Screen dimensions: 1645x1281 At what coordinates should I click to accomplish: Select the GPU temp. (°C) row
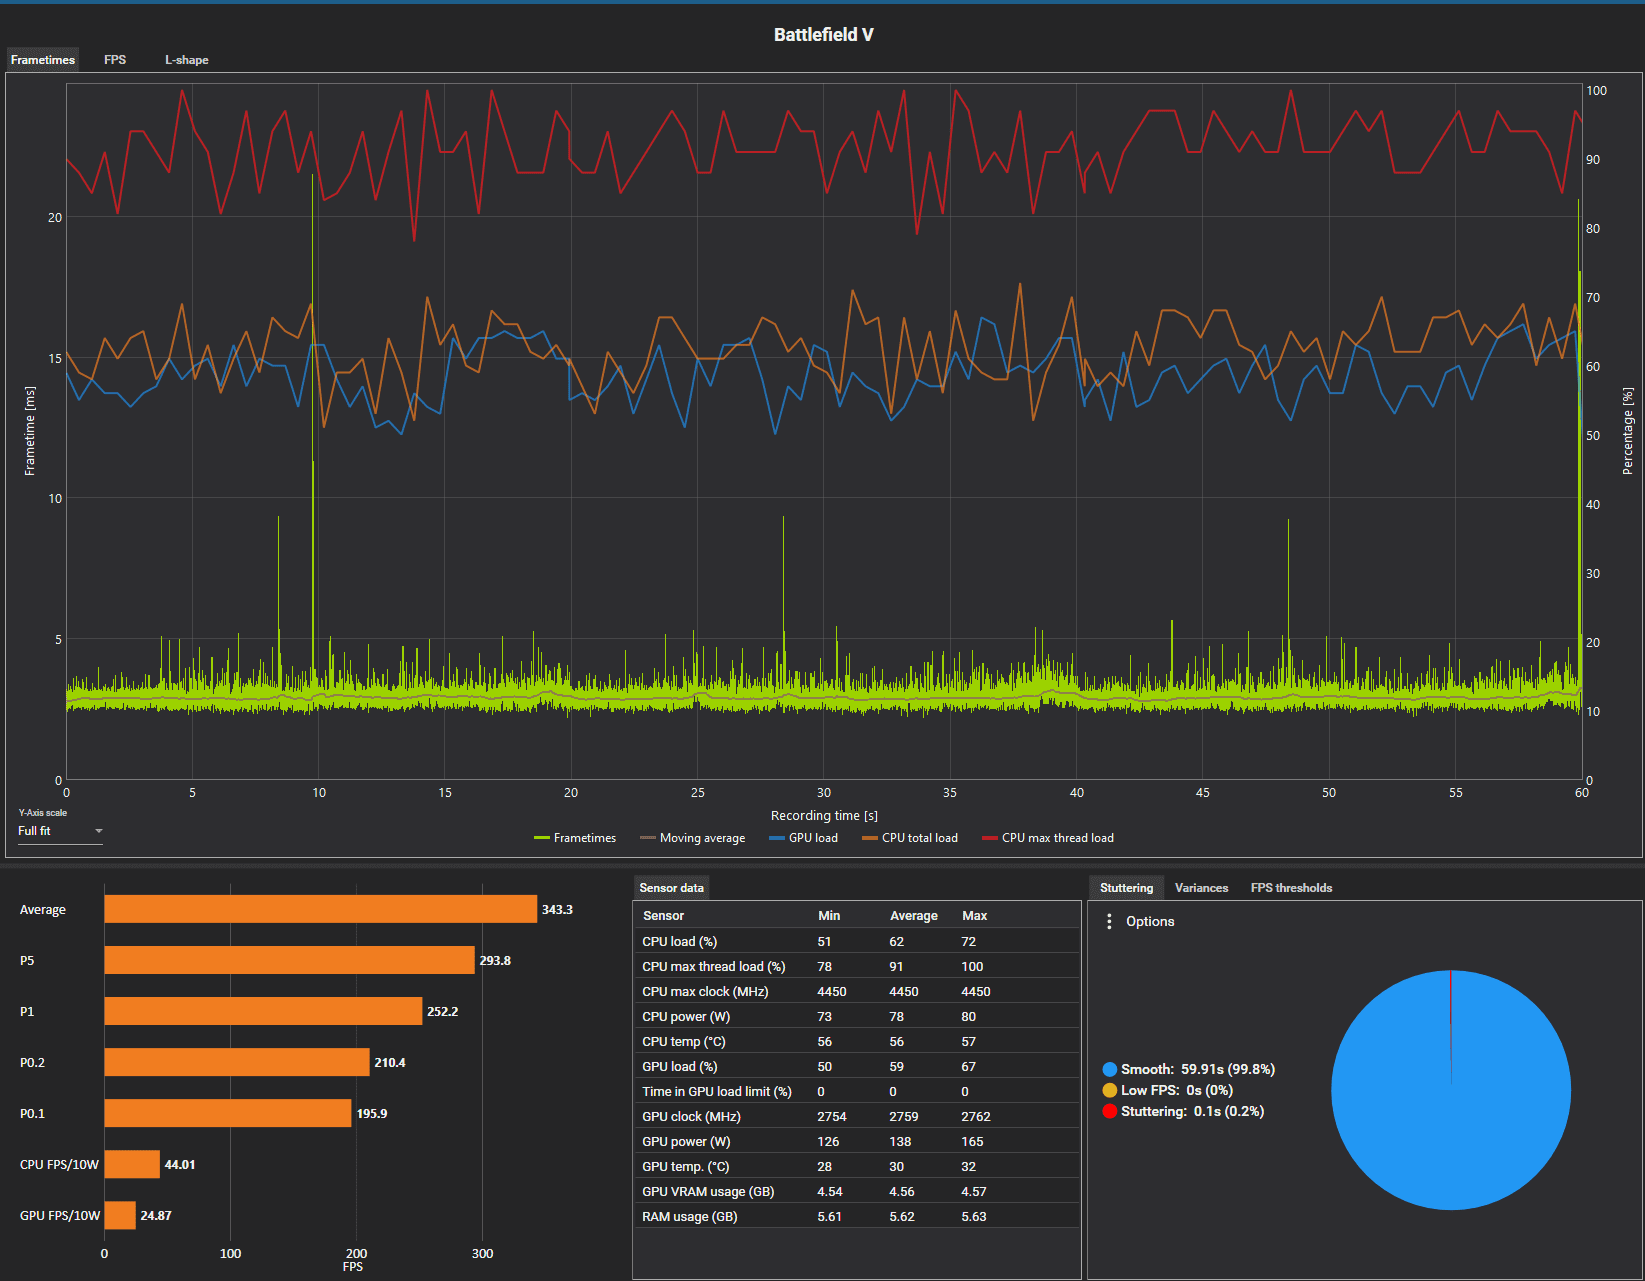tap(857, 1166)
